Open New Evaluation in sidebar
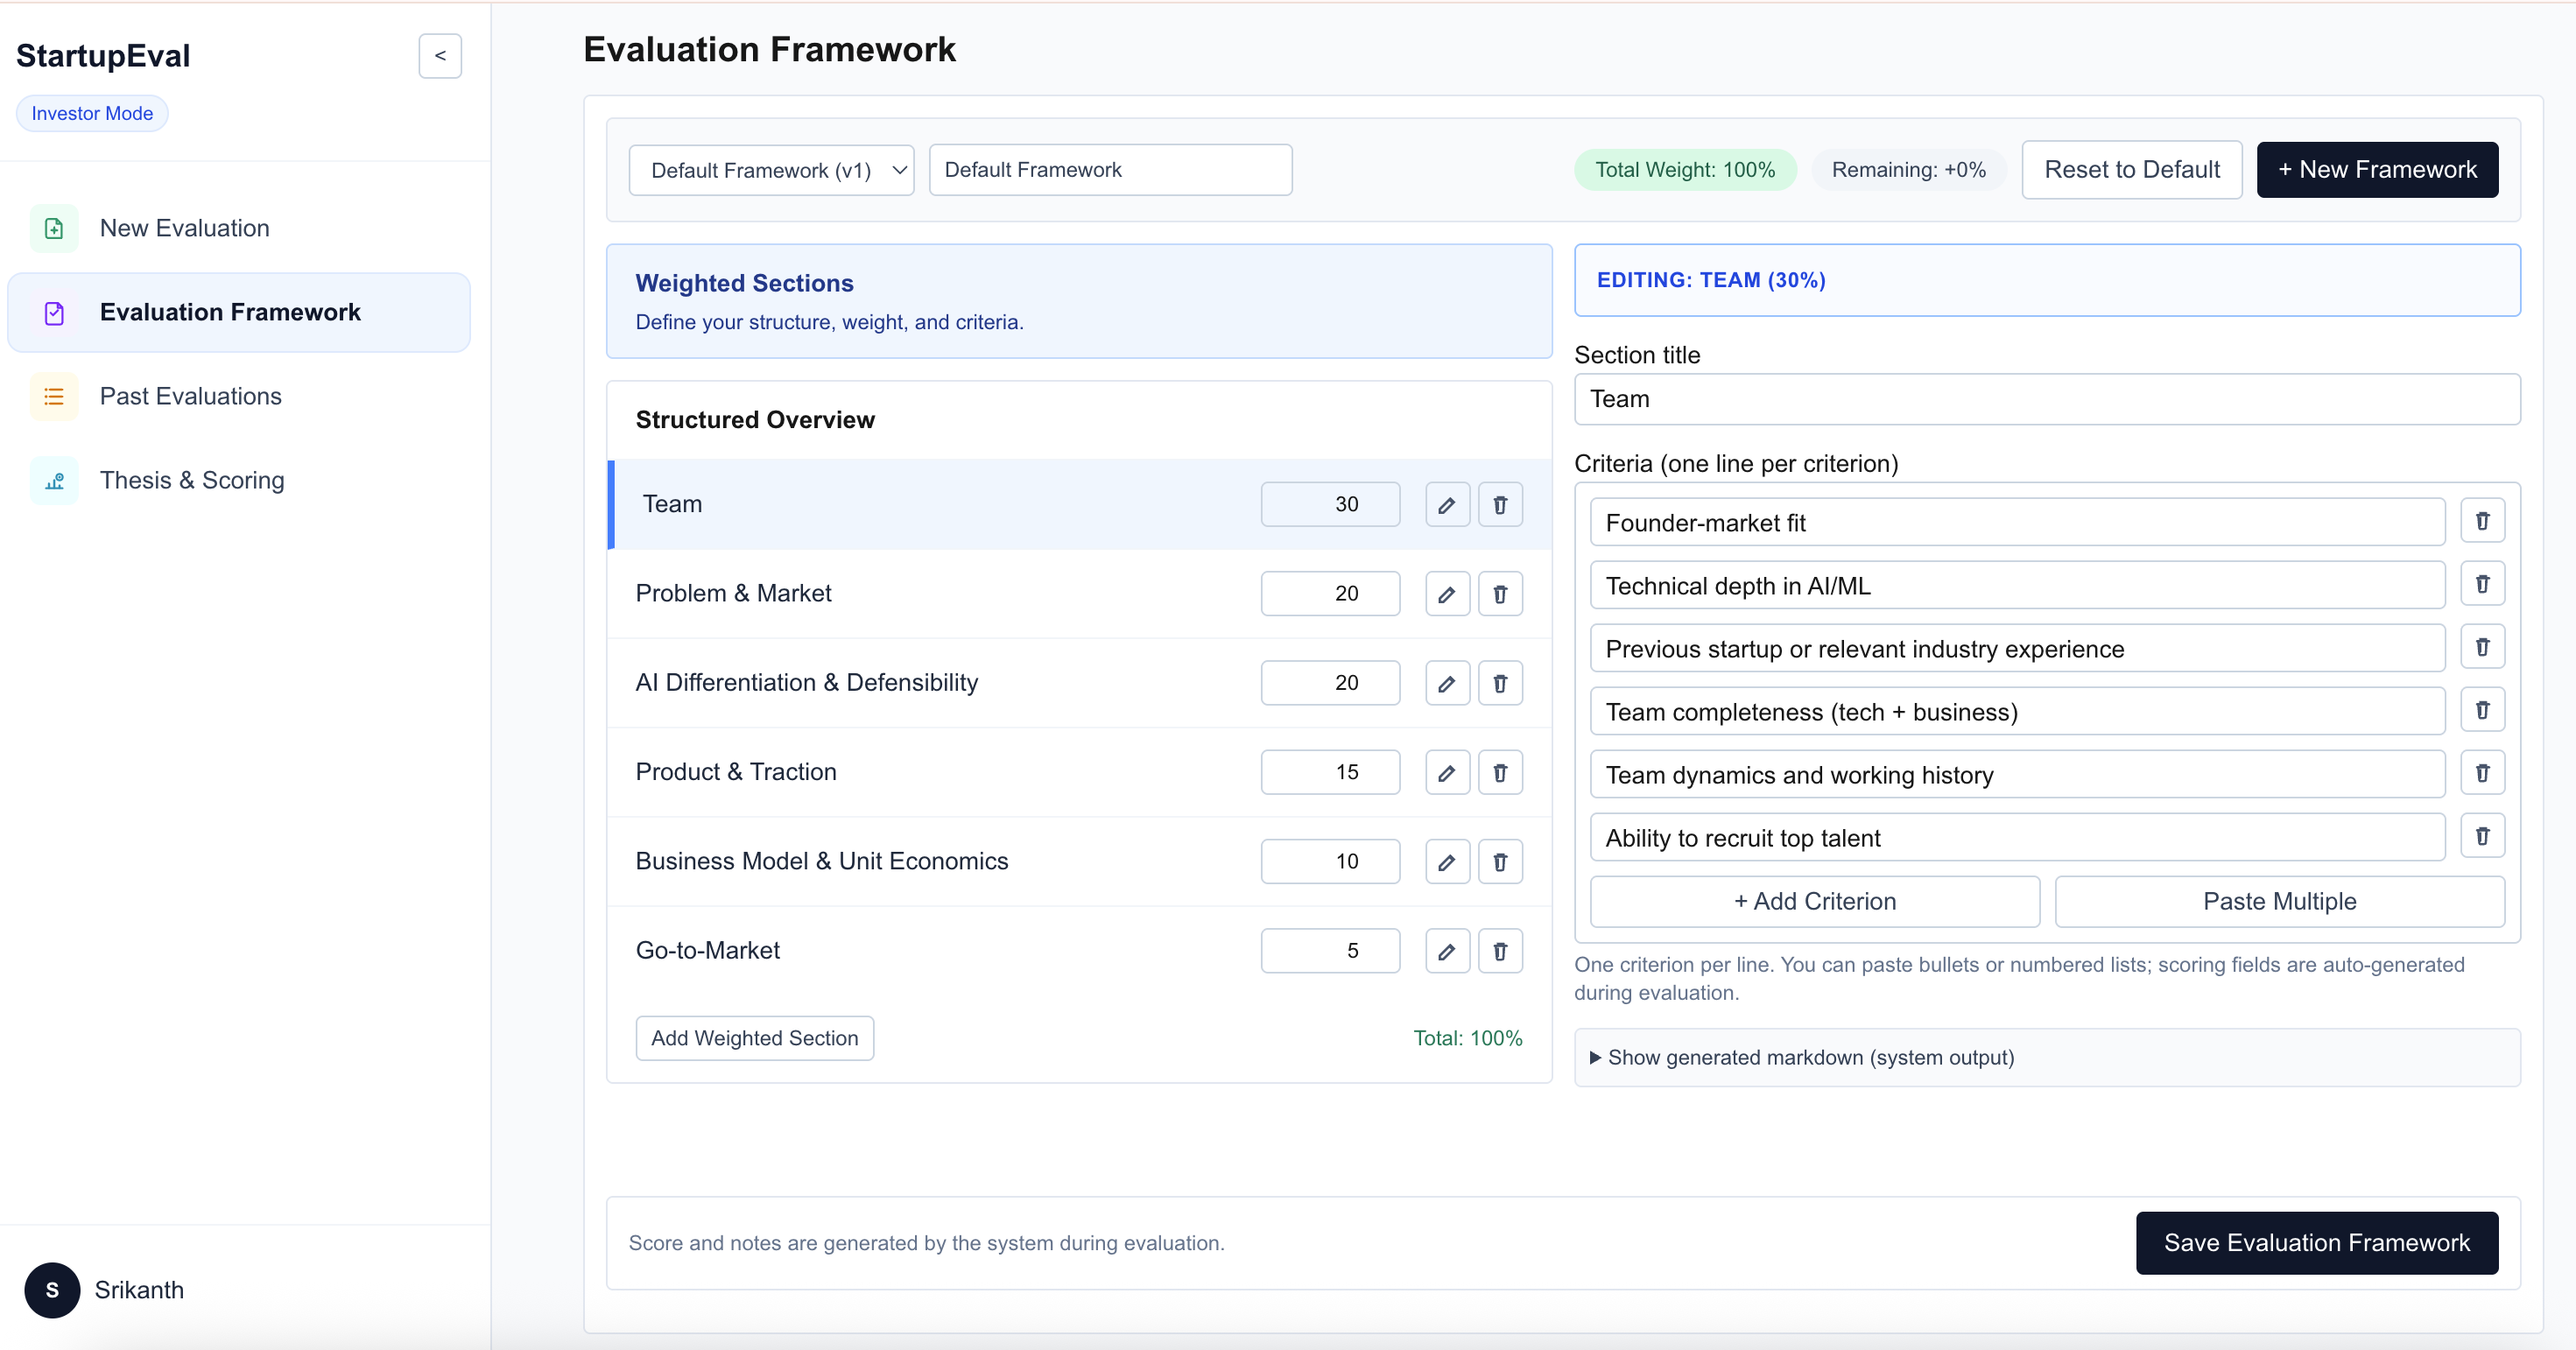 point(184,228)
